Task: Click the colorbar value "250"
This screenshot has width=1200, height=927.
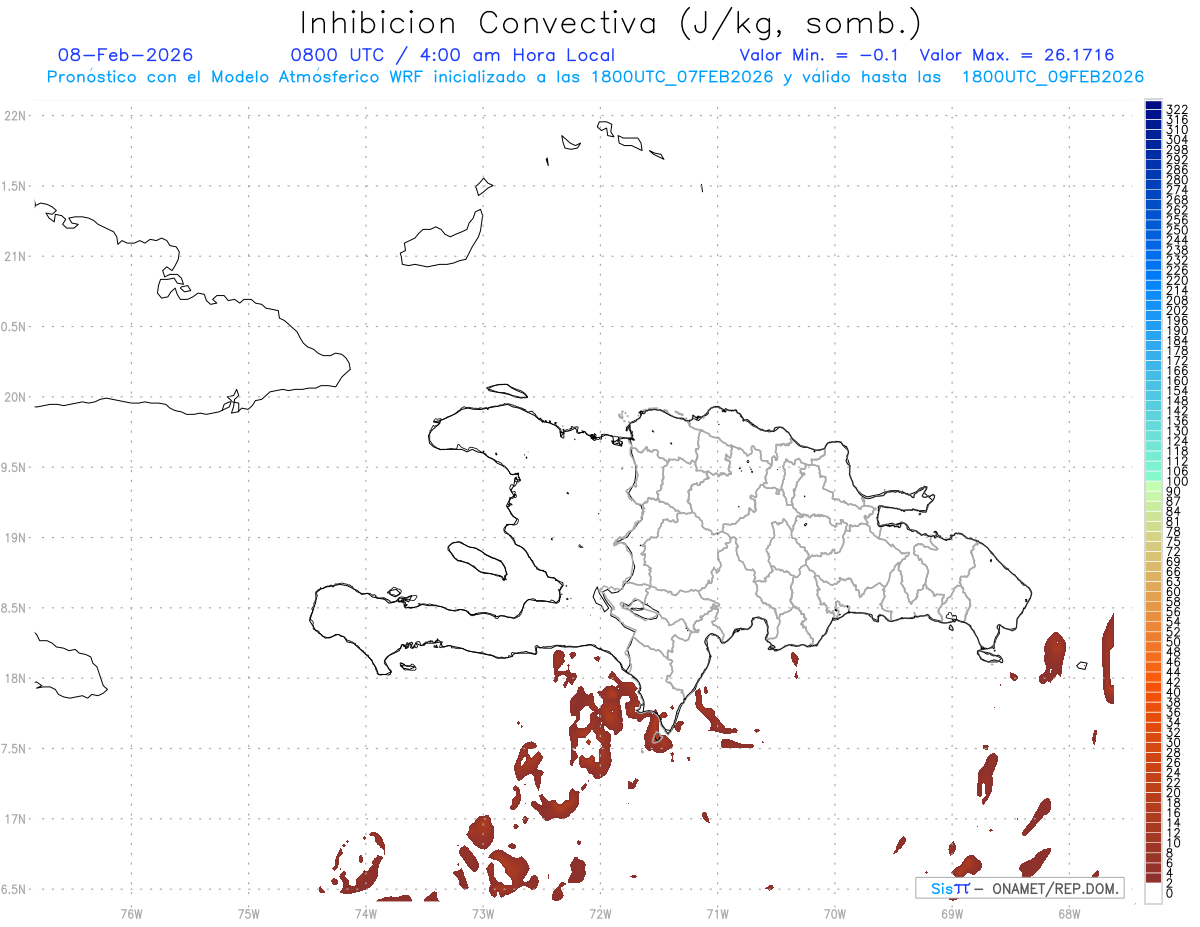Action: tap(1177, 230)
